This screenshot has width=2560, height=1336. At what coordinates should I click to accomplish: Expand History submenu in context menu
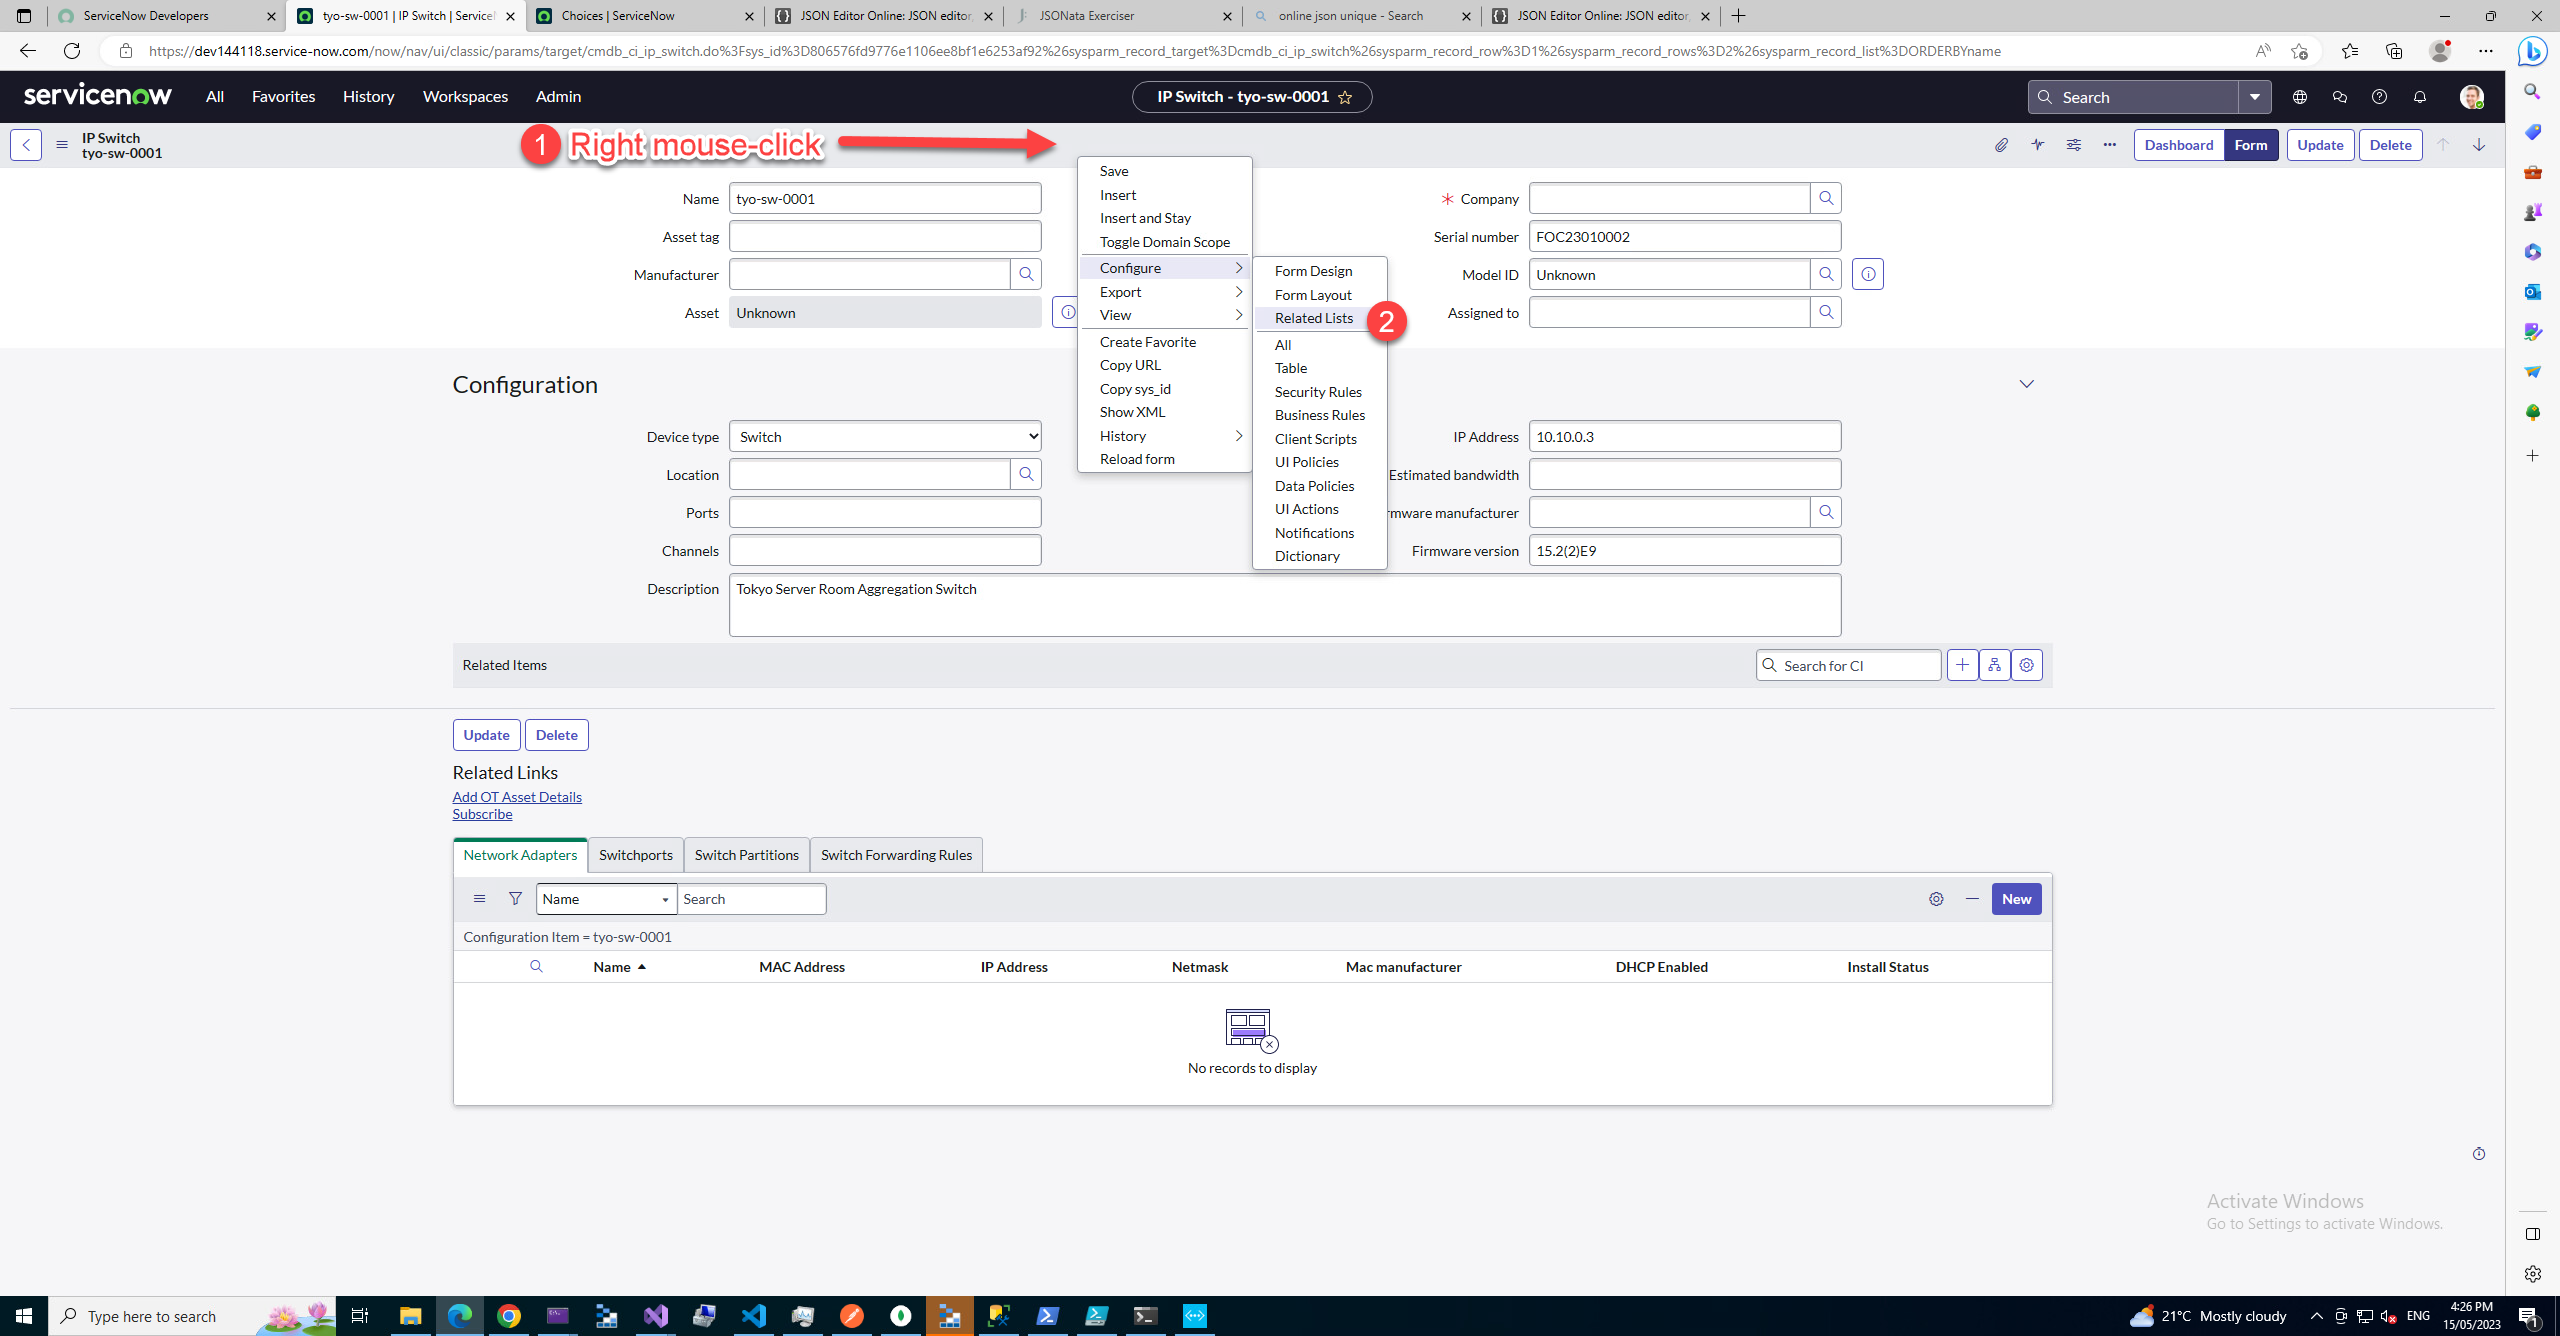tap(1165, 436)
